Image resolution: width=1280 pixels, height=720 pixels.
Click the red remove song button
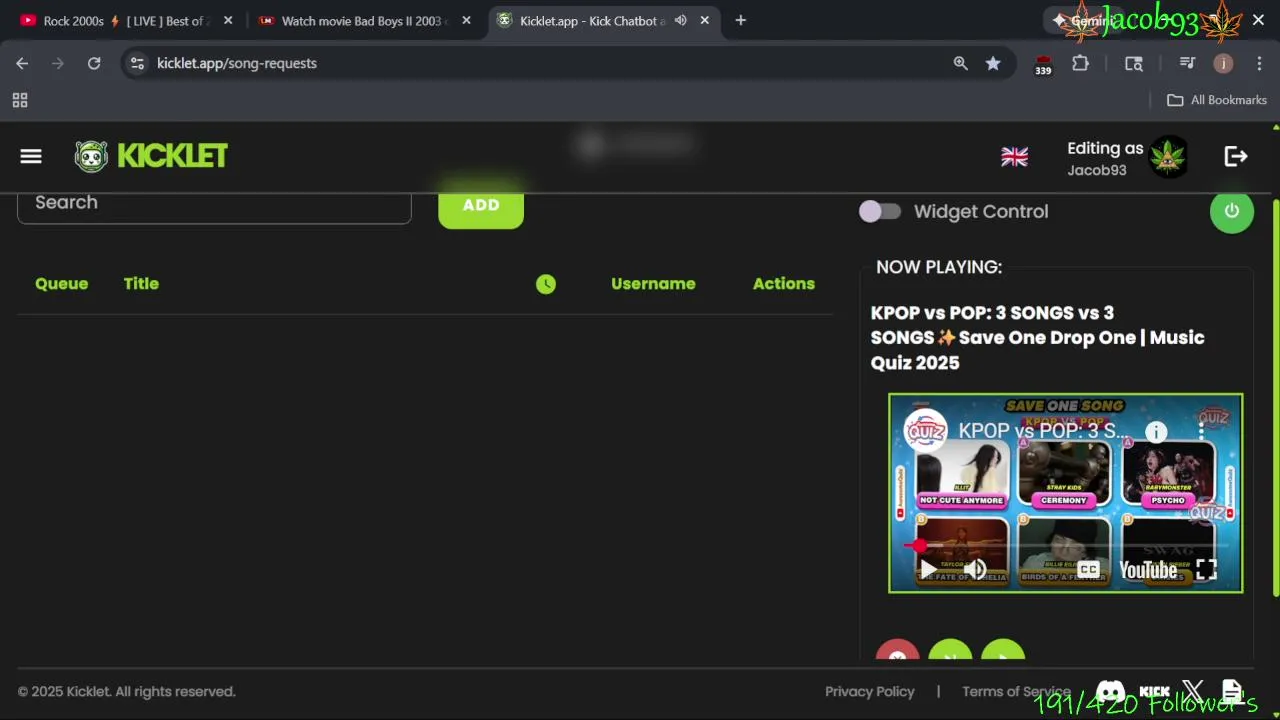[x=897, y=650]
